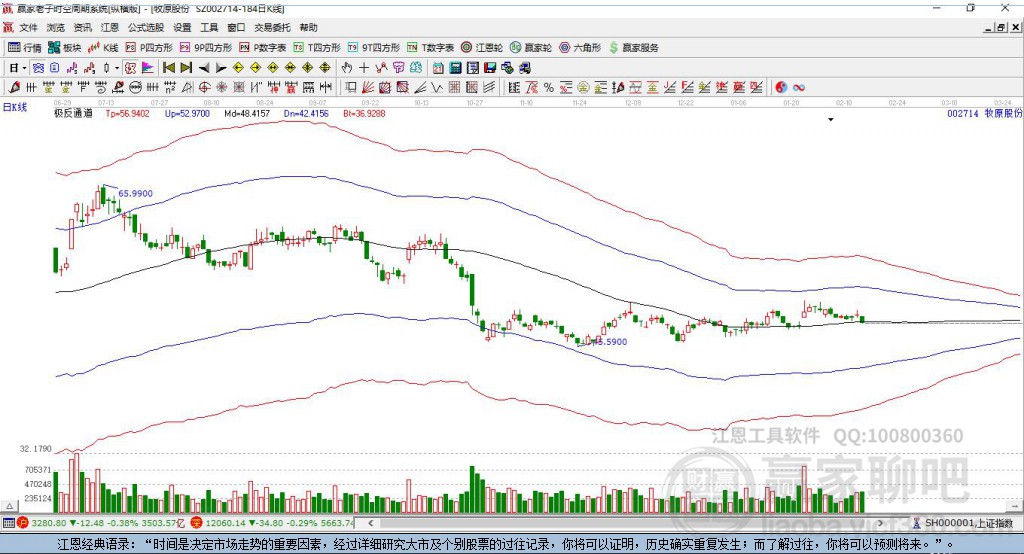The width and height of the screenshot is (1024, 554).
Task: Click the 深 Shenzhen index status badge
Action: point(197,523)
